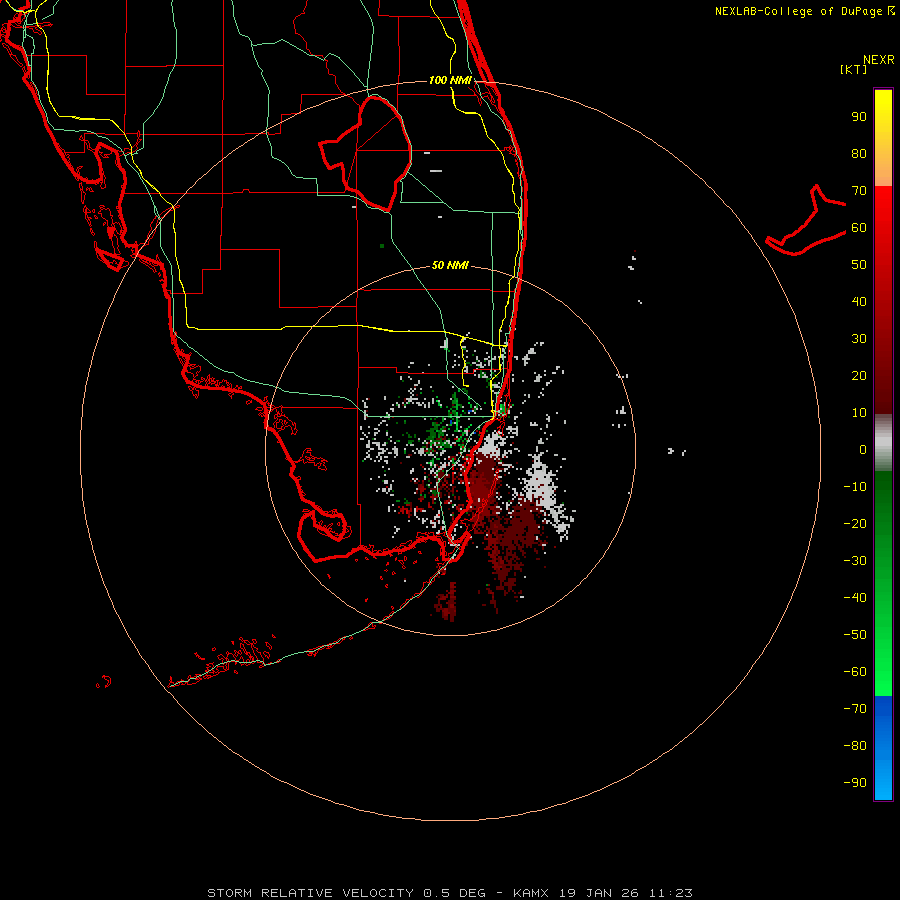Click the -80 value on velocity scale
900x900 pixels.
855,746
